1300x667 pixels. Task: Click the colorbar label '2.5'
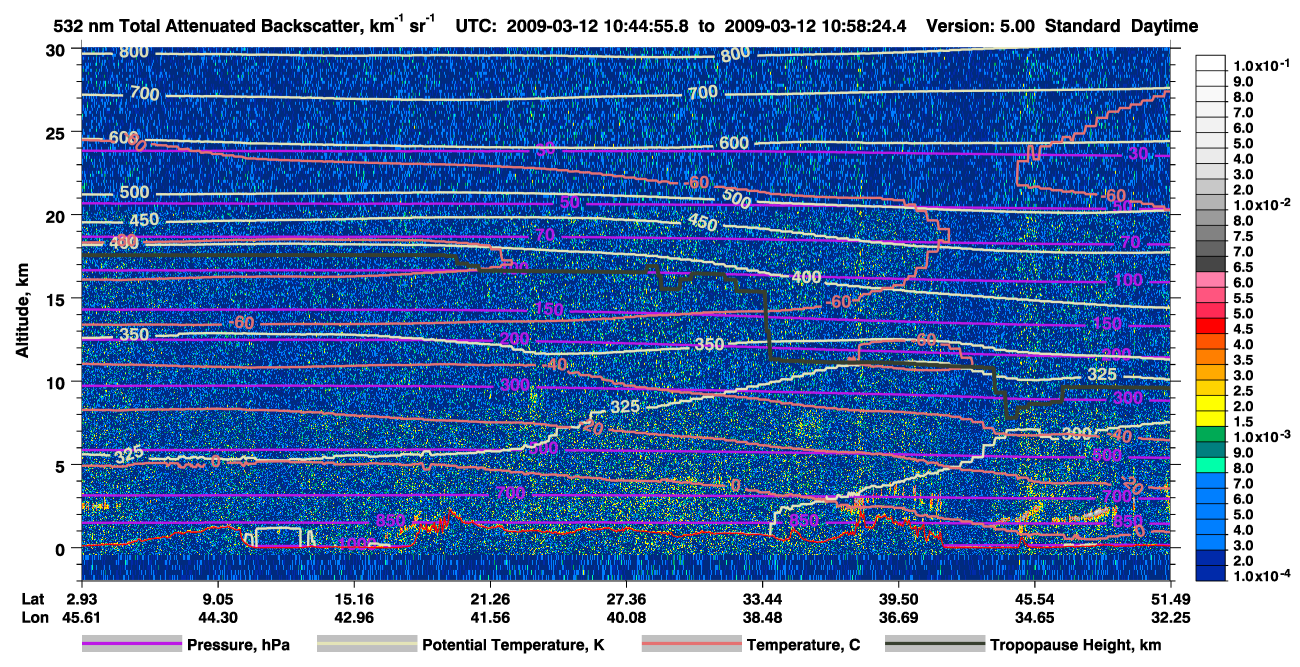click(1244, 391)
